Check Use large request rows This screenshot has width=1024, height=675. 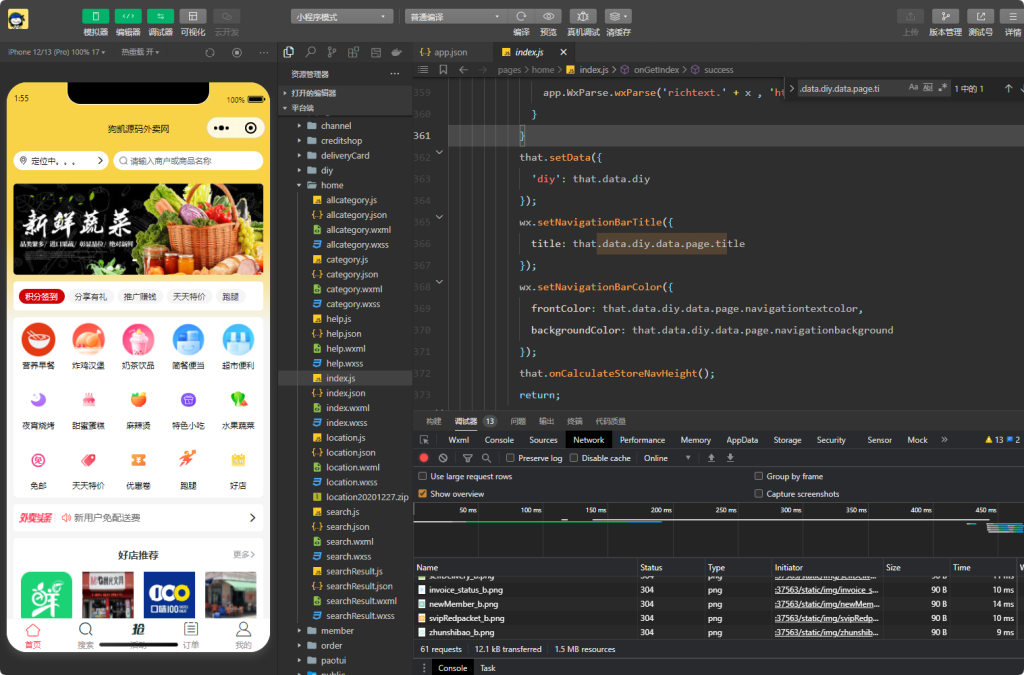click(x=423, y=477)
